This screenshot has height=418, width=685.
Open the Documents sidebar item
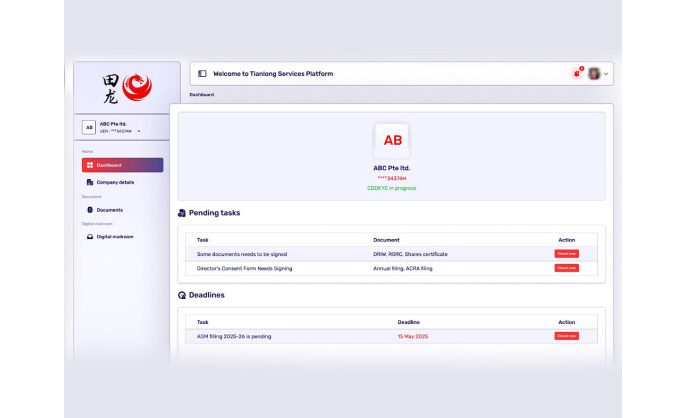[110, 210]
